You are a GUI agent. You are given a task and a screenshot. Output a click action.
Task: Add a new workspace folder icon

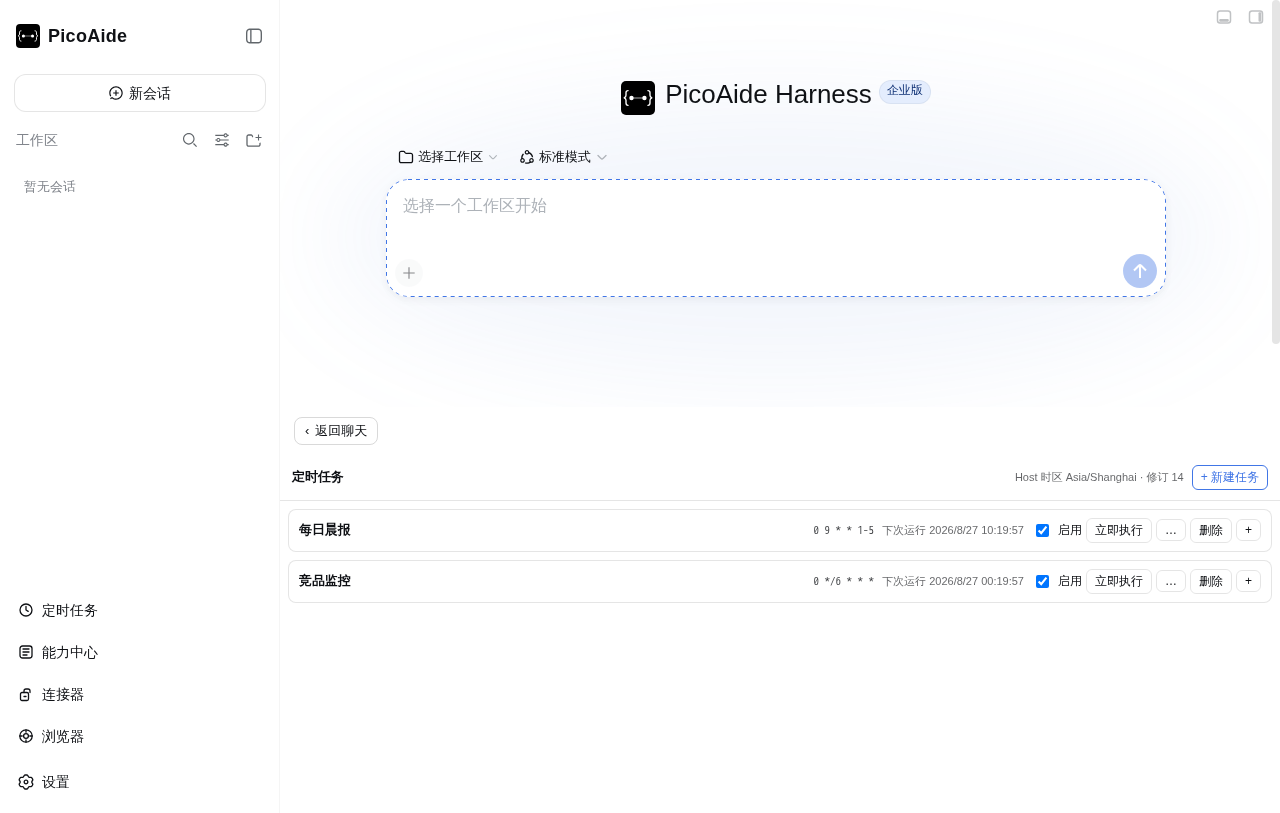coord(254,140)
